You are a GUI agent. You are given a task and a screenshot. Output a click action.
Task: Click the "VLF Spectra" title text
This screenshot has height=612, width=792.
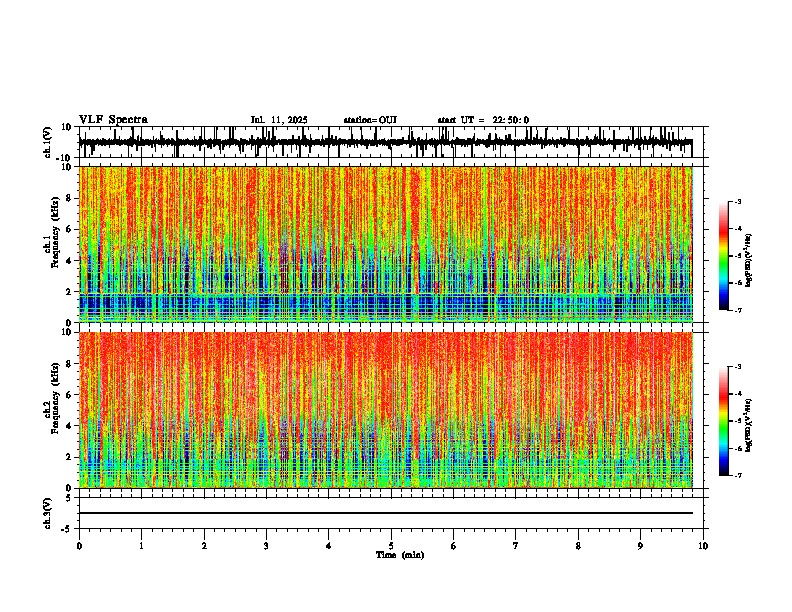tap(113, 120)
